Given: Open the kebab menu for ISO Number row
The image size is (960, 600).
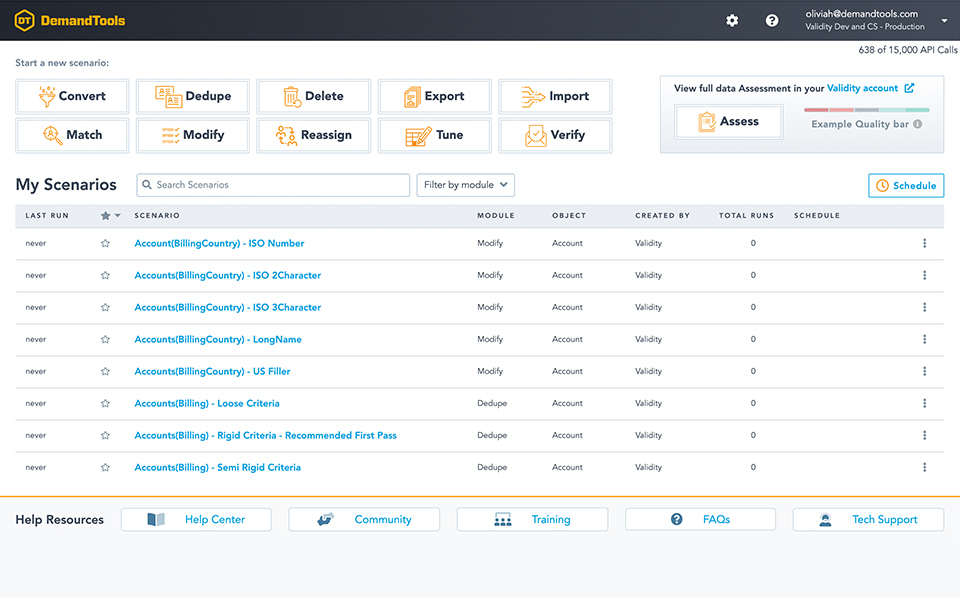Looking at the screenshot, I should click(x=924, y=243).
